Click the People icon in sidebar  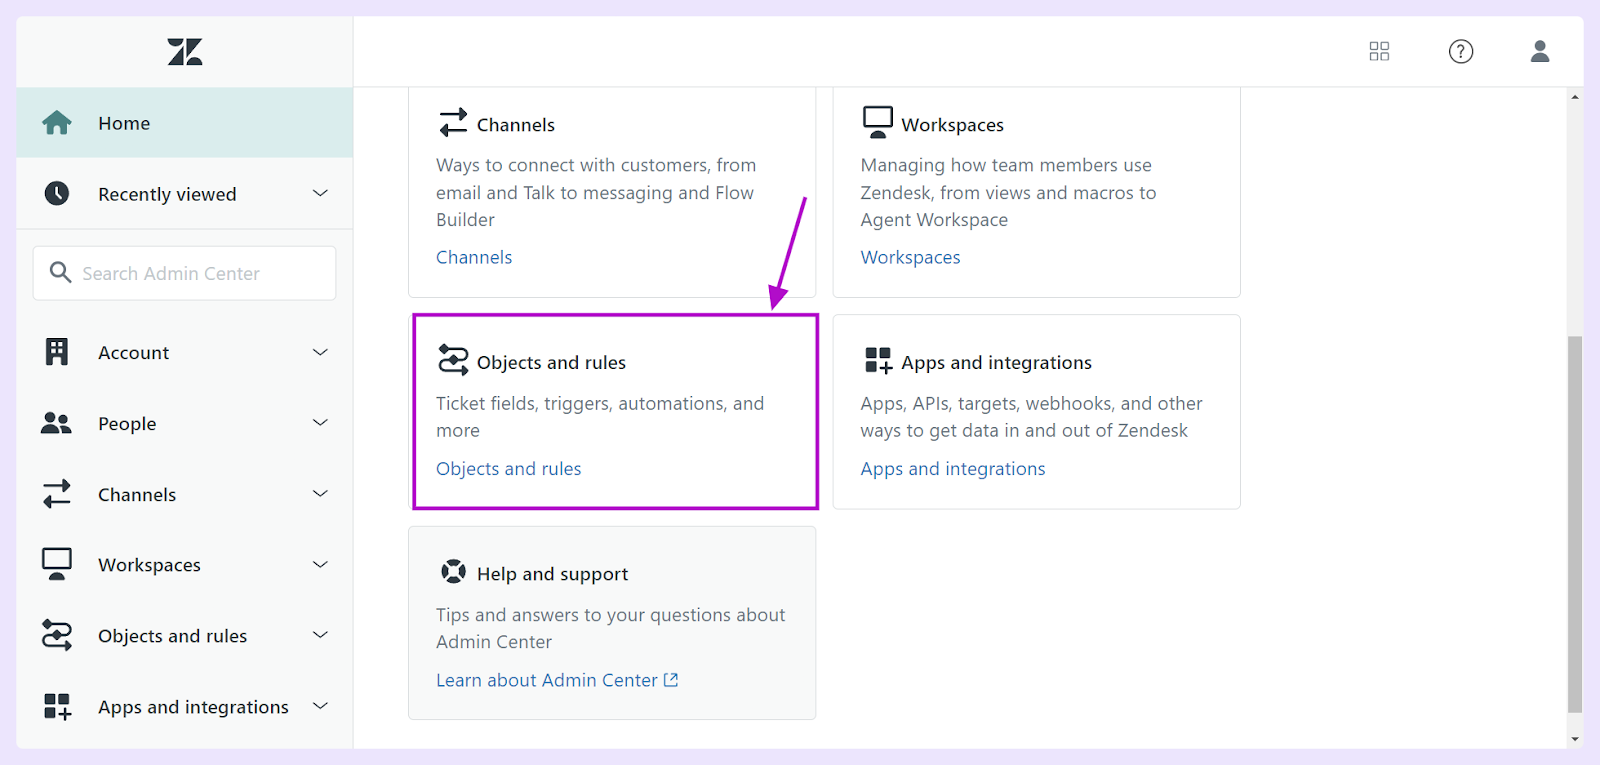click(x=56, y=423)
